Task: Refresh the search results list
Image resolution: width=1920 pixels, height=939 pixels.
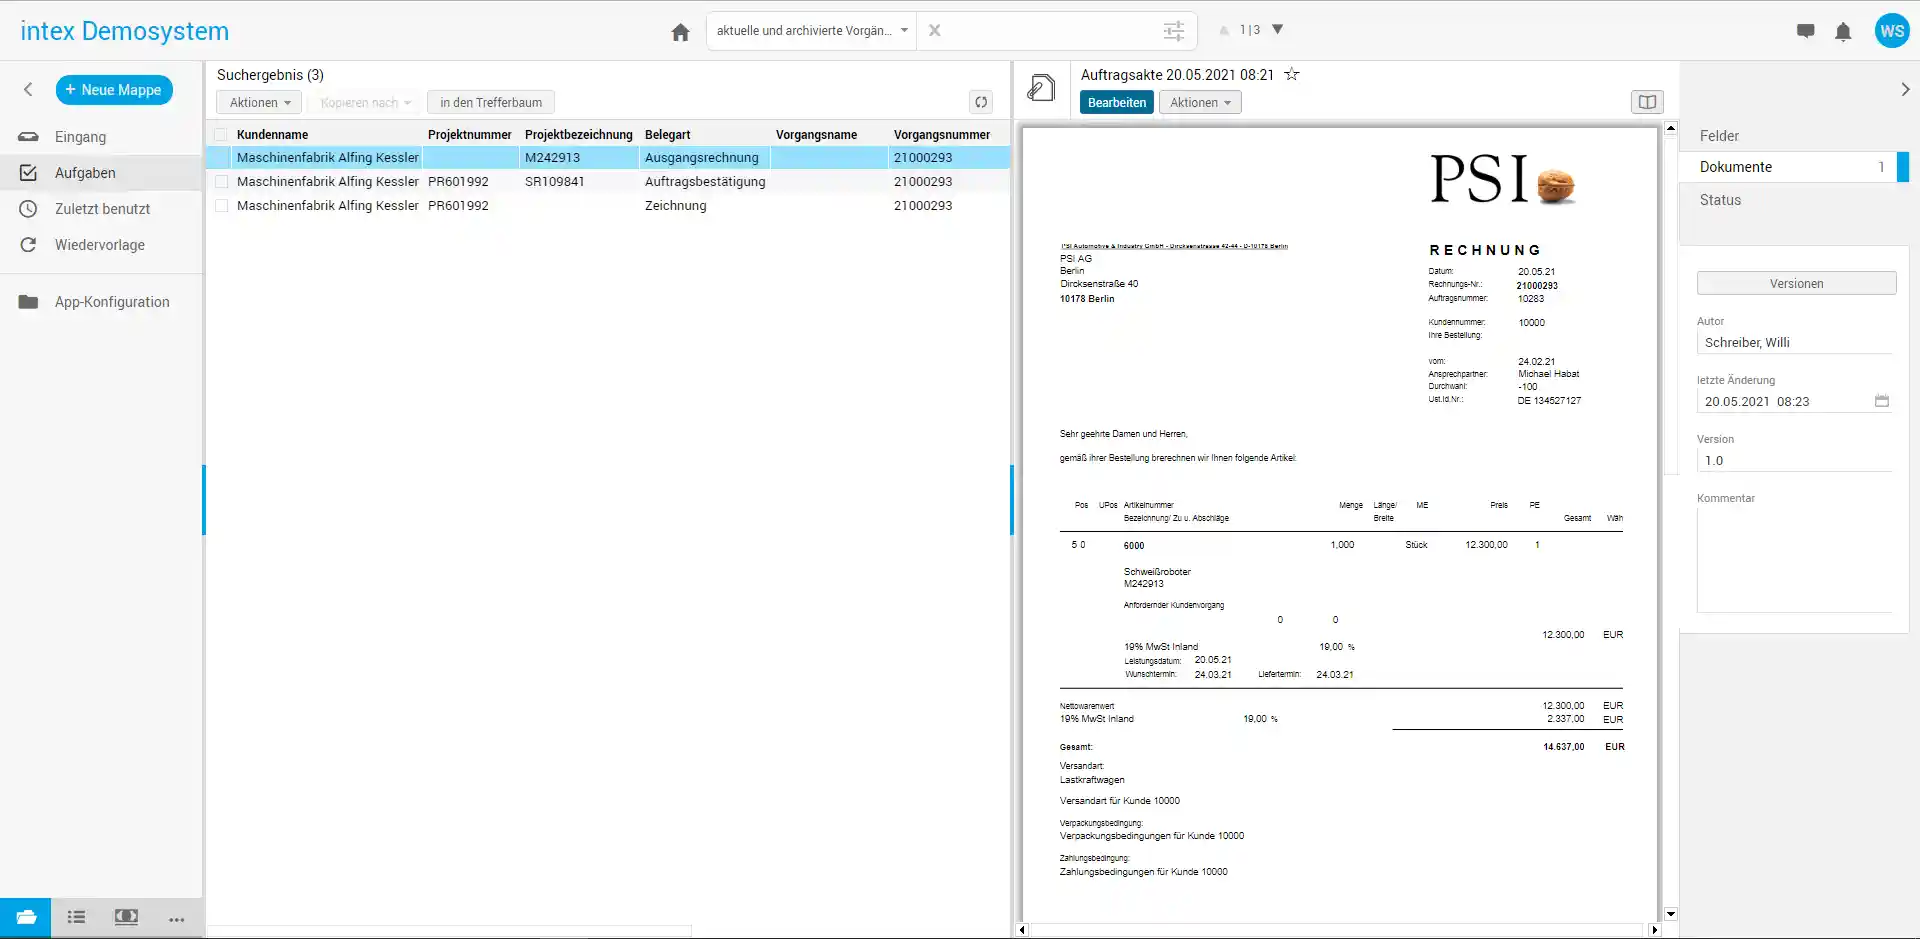Action: click(x=981, y=102)
